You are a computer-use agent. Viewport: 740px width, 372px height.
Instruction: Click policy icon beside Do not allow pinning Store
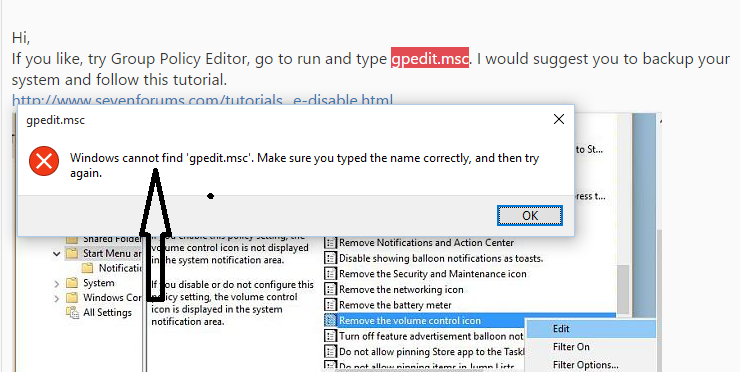pyautogui.click(x=330, y=352)
